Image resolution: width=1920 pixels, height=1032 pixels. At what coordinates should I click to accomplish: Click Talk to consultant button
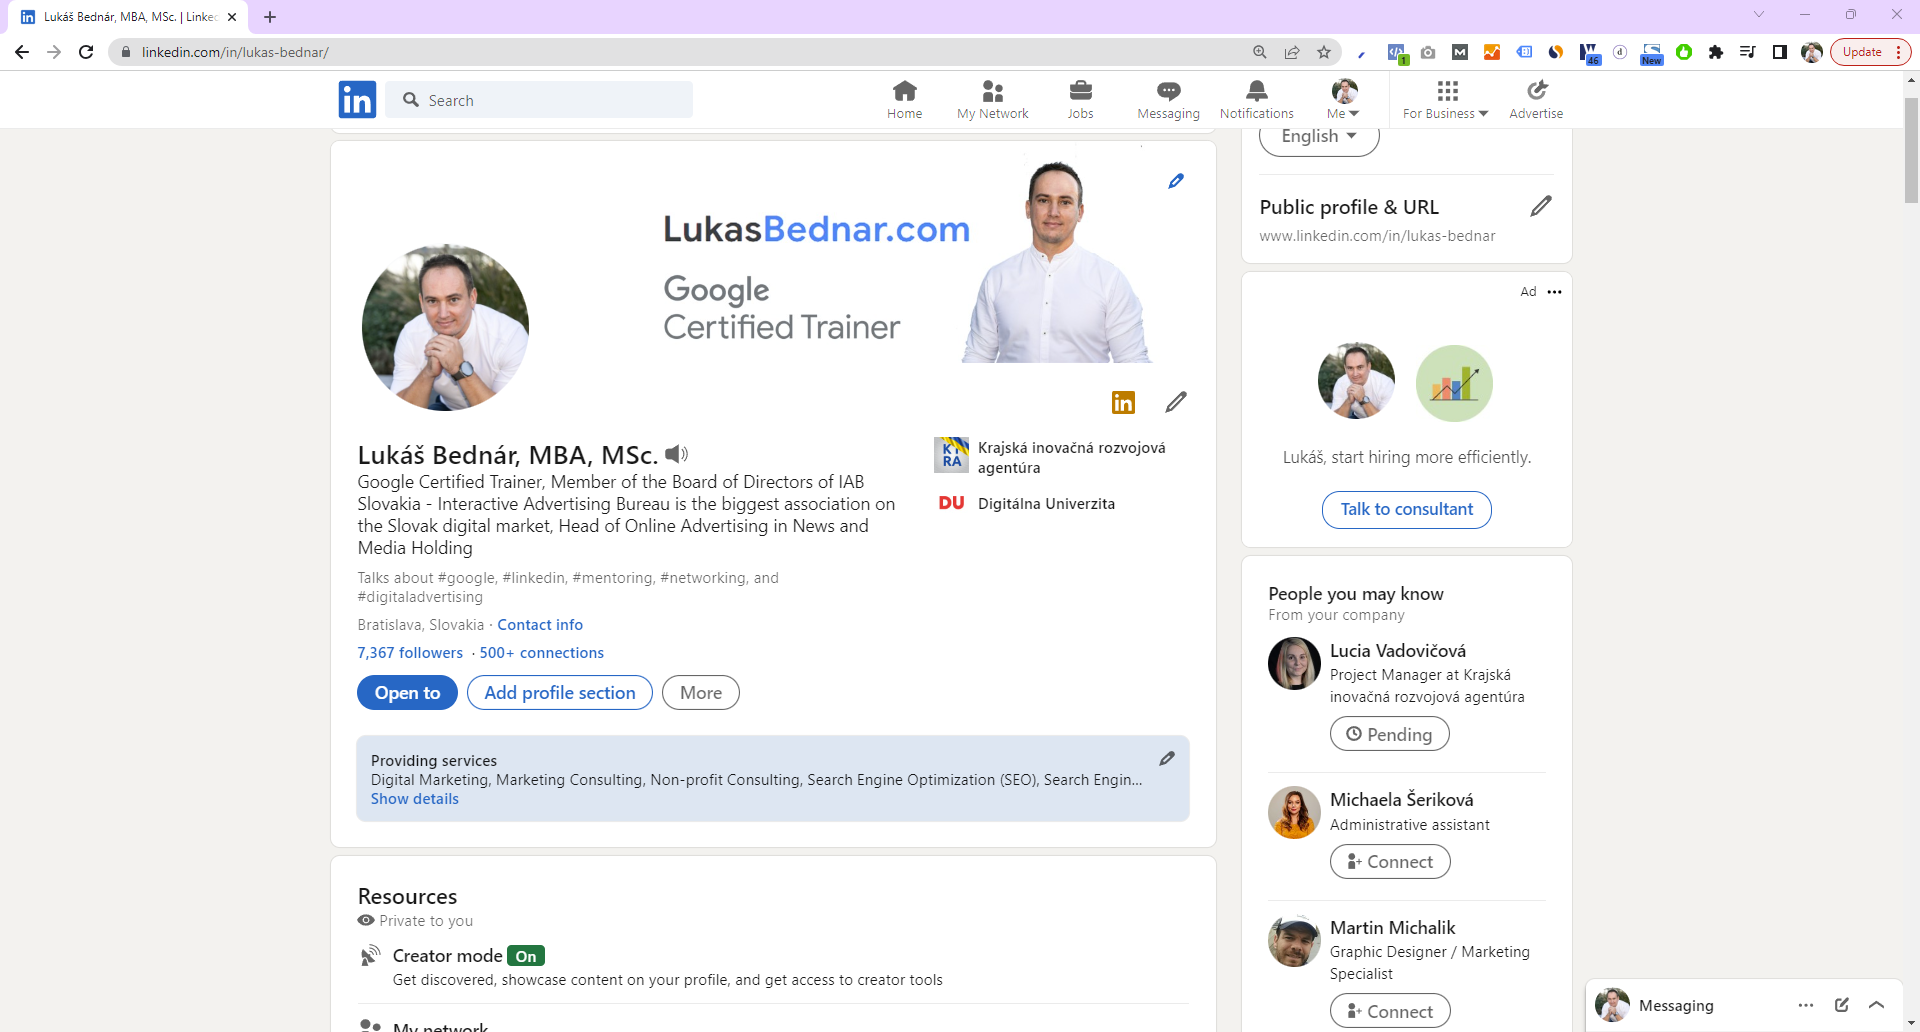coord(1407,510)
